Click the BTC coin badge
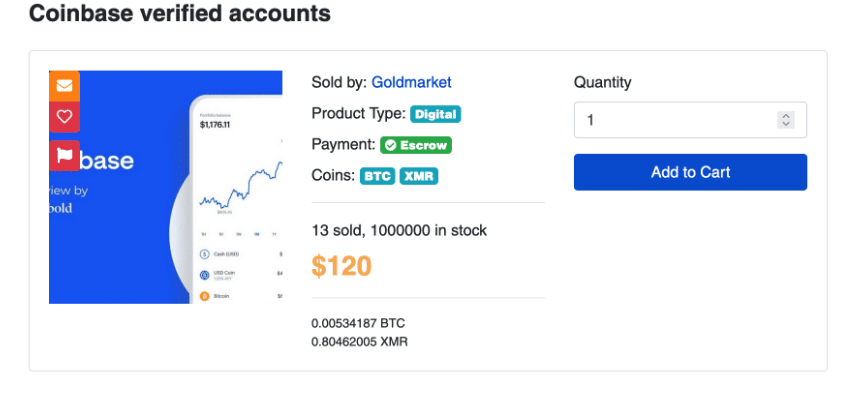 377,176
